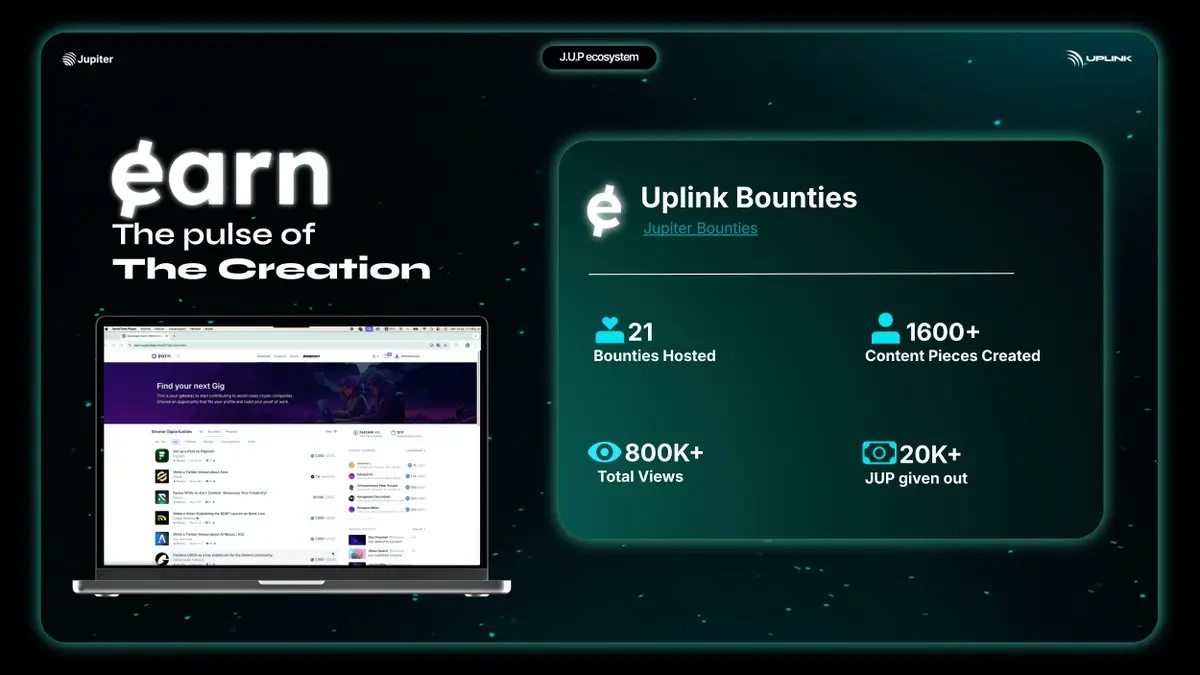Viewport: 1200px width, 675px height.
Task: Open the Filter control above the listings
Action: 330,431
